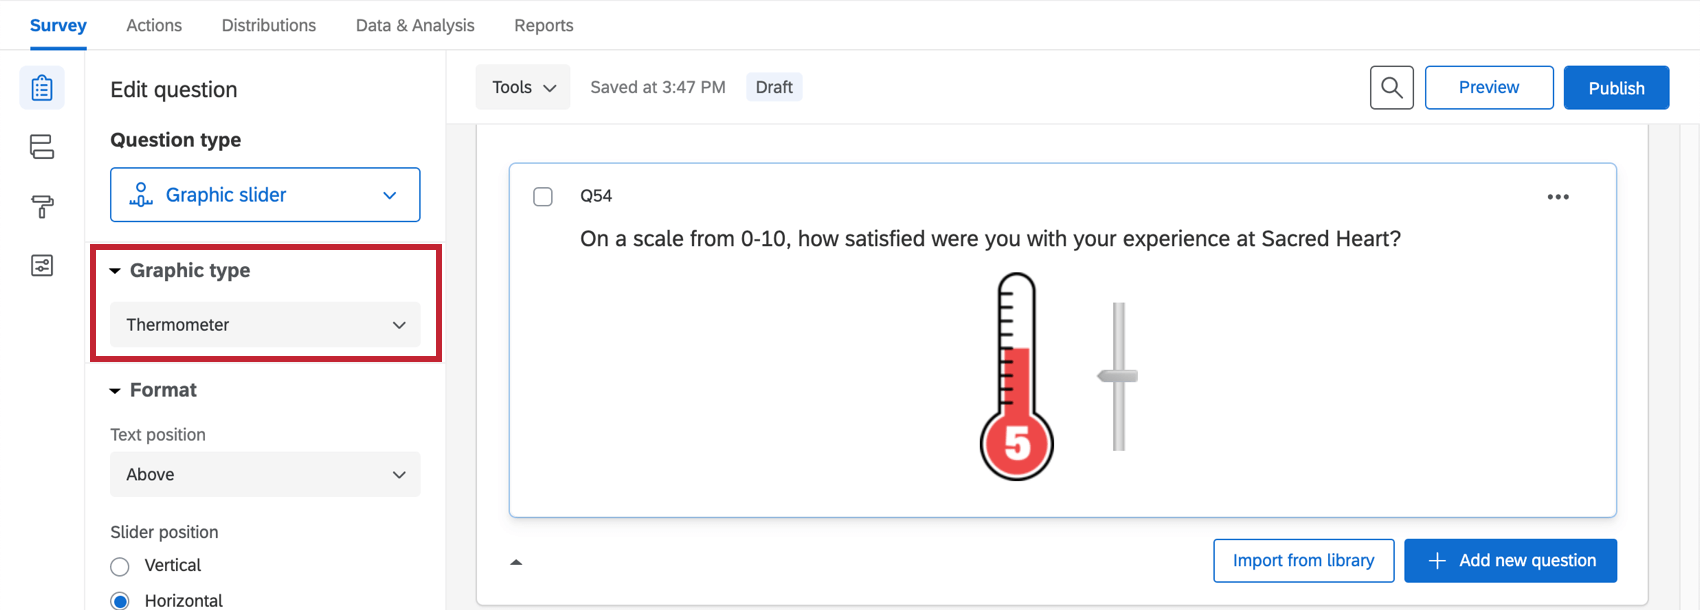Open the Survey flow panel
Viewport: 1700px width, 610px height.
coord(42,146)
